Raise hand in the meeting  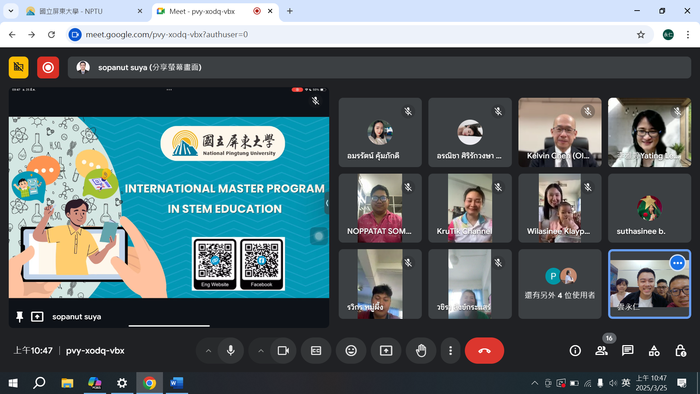[x=421, y=351]
